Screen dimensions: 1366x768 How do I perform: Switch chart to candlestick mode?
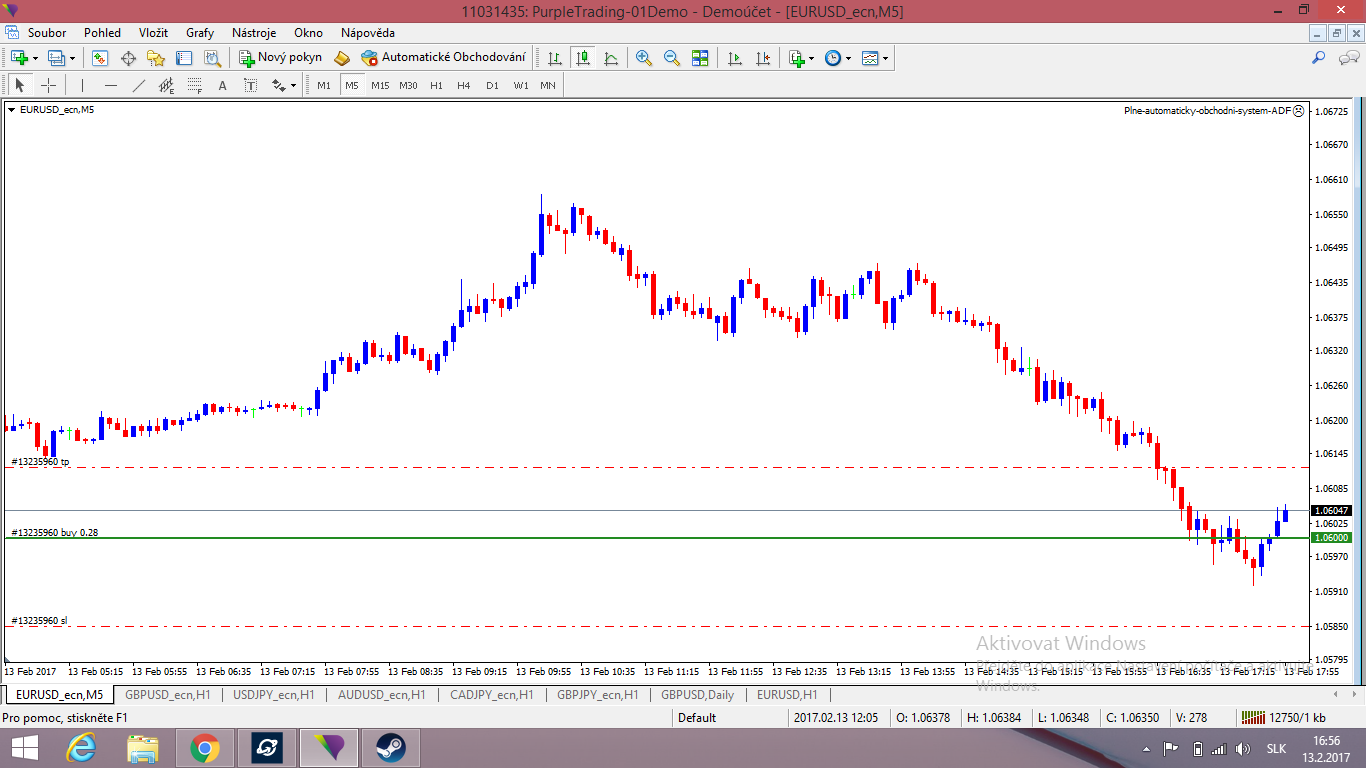click(583, 58)
